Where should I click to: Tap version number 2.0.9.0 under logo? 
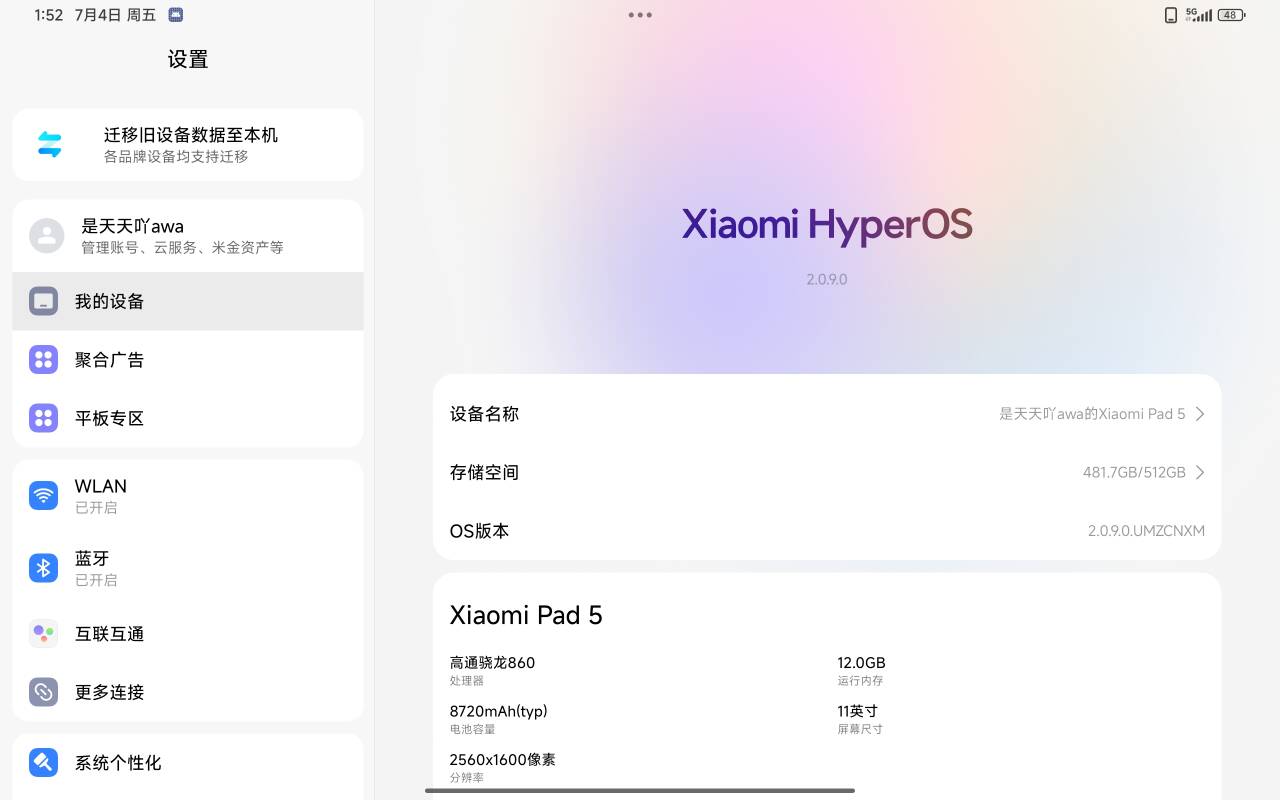[827, 279]
